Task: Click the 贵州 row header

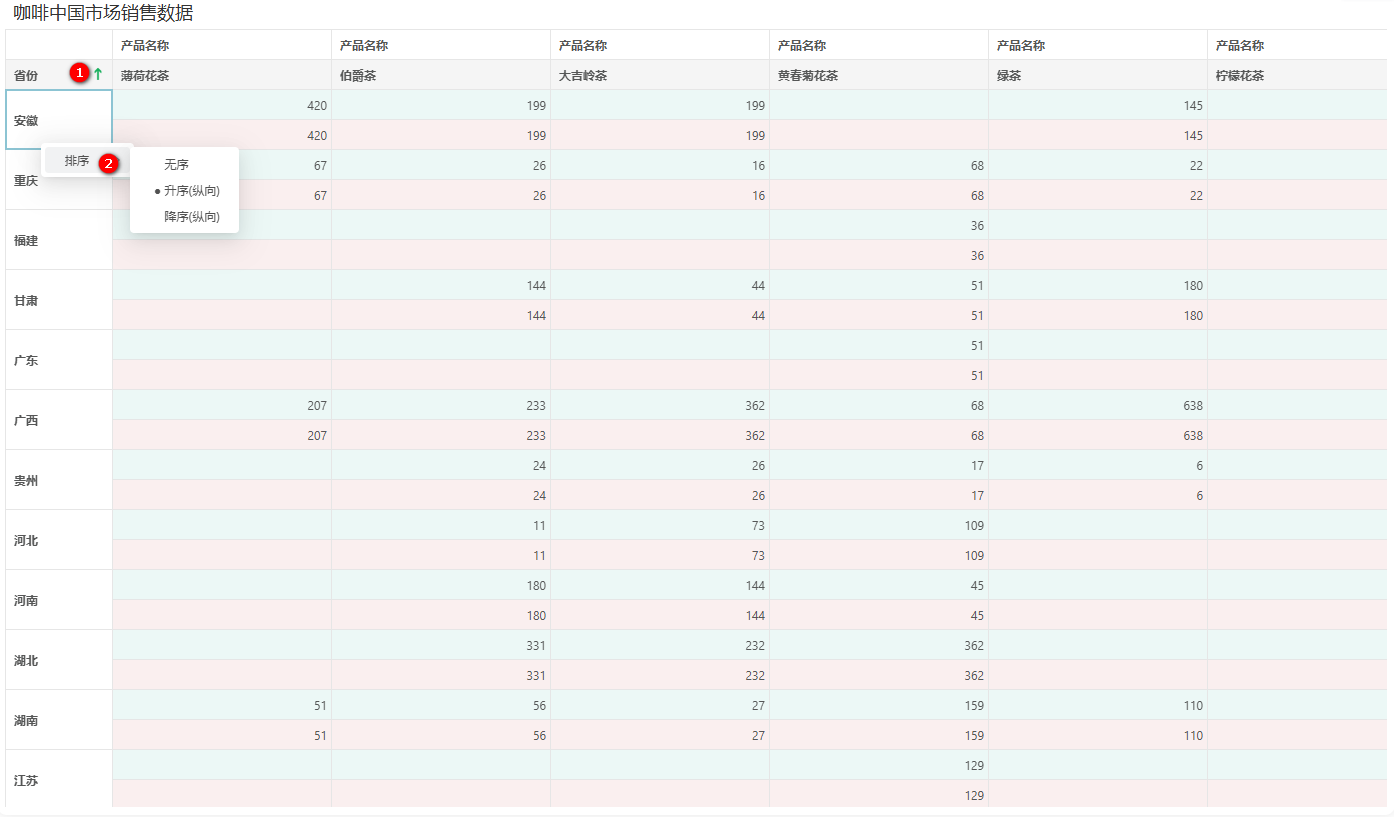Action: point(59,480)
